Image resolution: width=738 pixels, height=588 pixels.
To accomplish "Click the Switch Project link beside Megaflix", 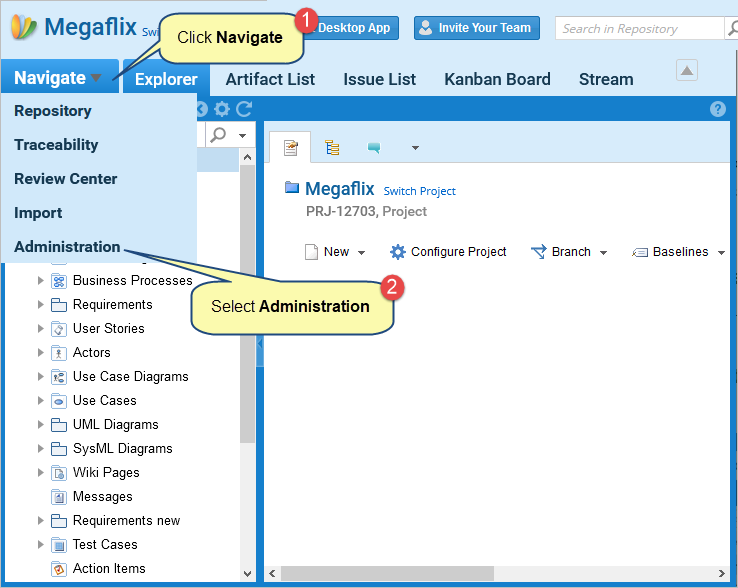I will tap(419, 191).
